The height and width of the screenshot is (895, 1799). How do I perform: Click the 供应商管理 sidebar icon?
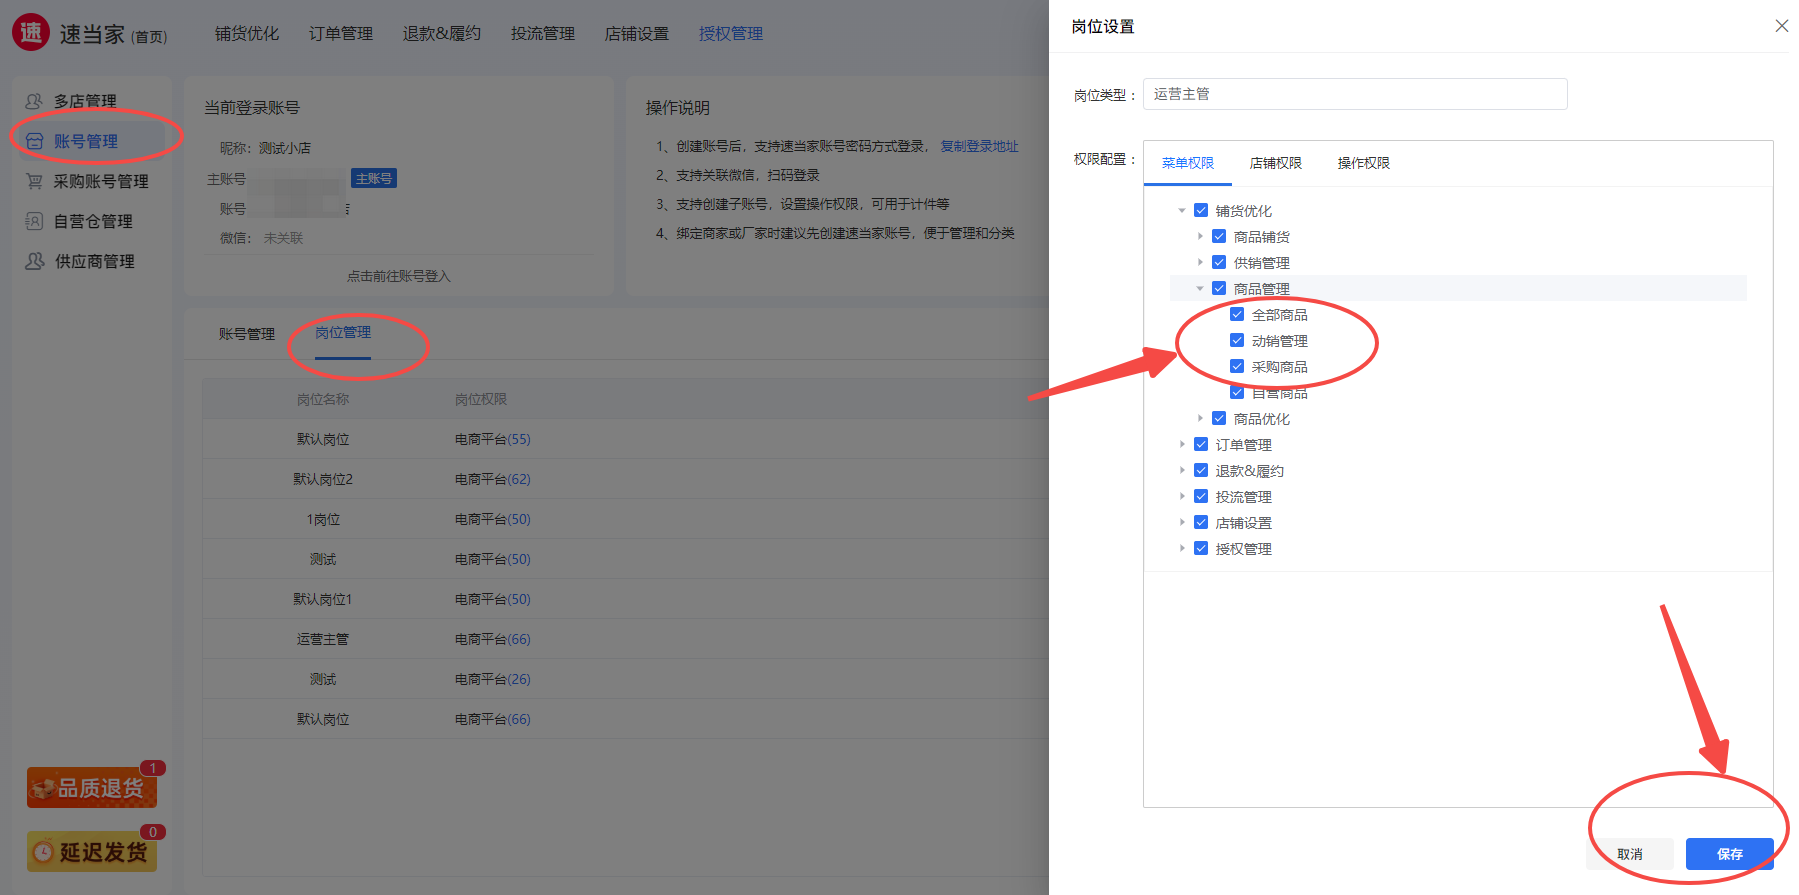[x=34, y=261]
